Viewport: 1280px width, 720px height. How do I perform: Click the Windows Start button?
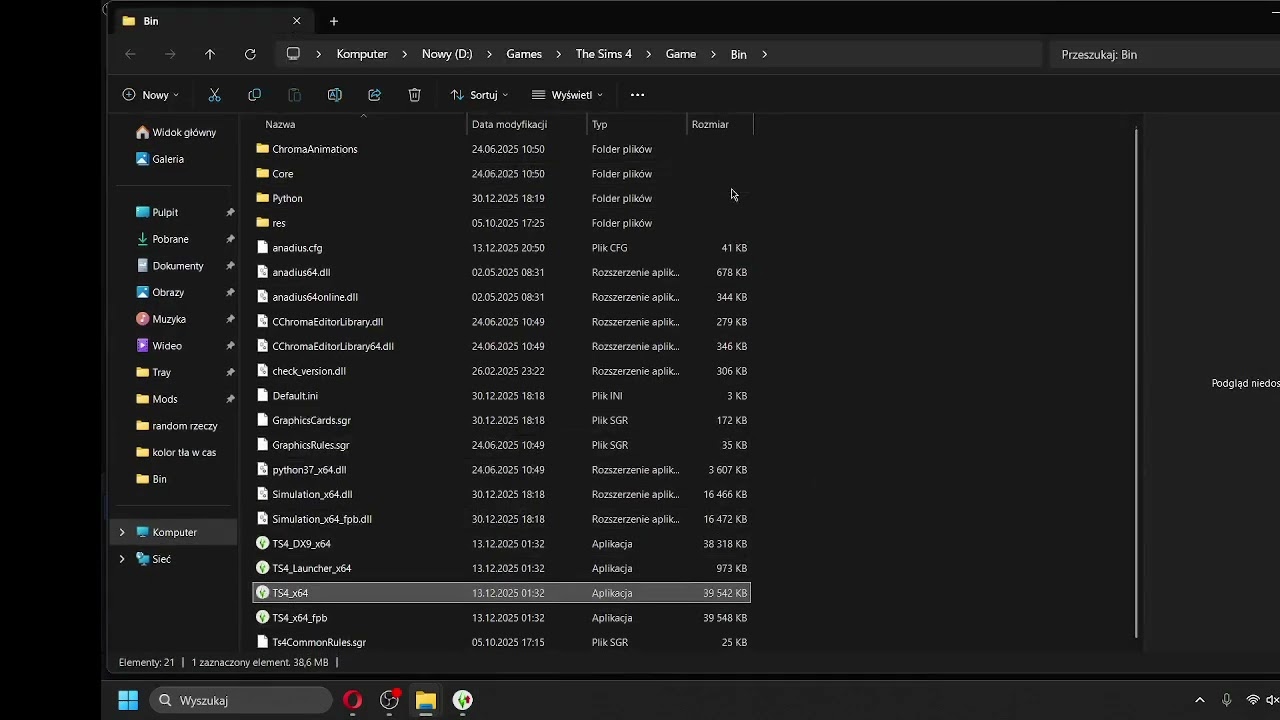tap(128, 700)
